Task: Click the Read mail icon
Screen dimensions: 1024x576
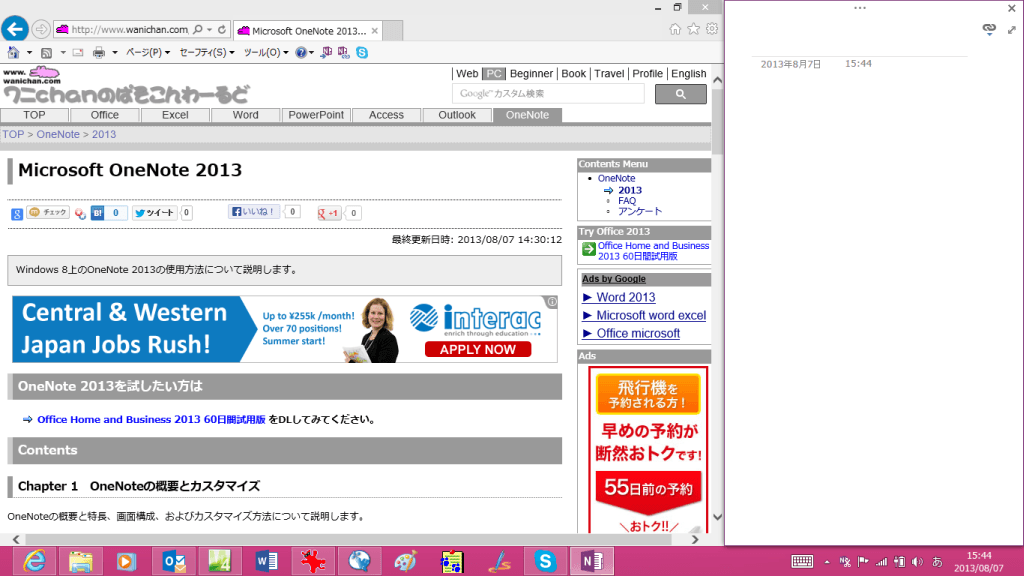Action: coord(78,52)
